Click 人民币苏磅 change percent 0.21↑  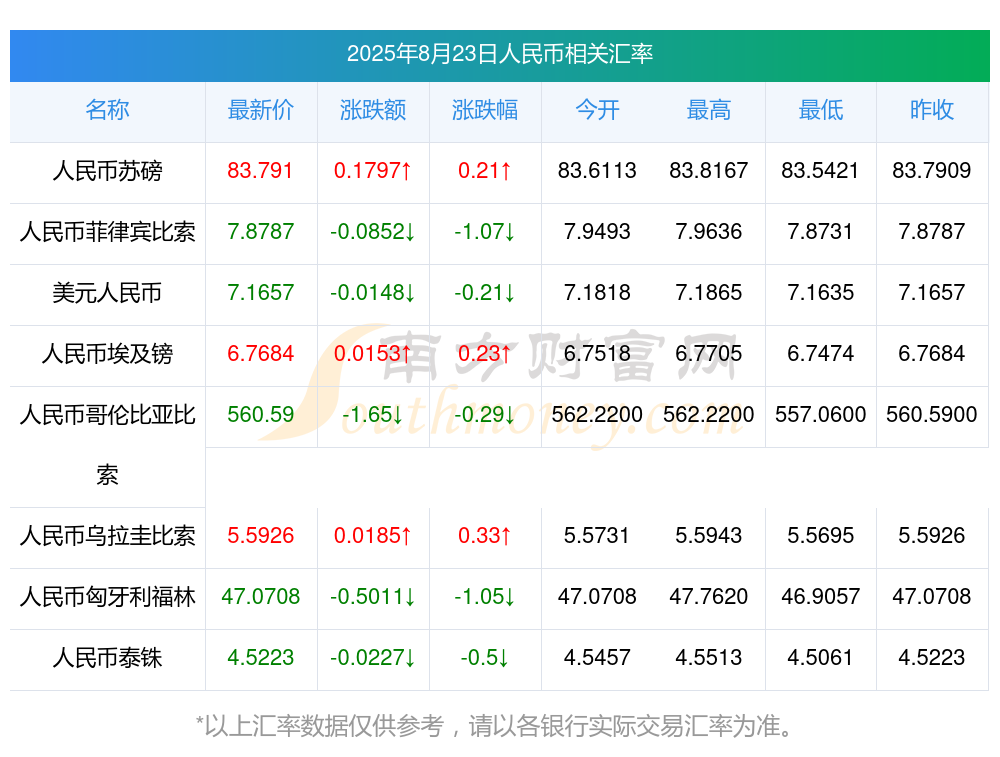485,170
